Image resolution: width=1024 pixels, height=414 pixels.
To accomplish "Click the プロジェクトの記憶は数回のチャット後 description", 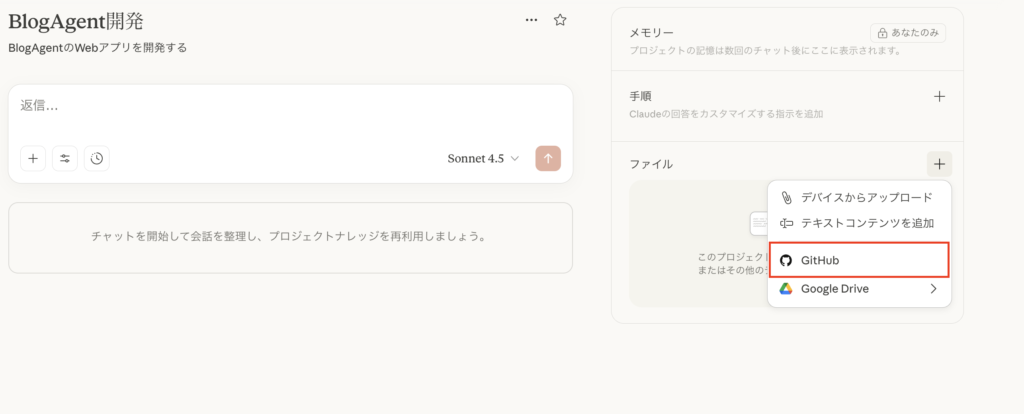I will click(765, 50).
